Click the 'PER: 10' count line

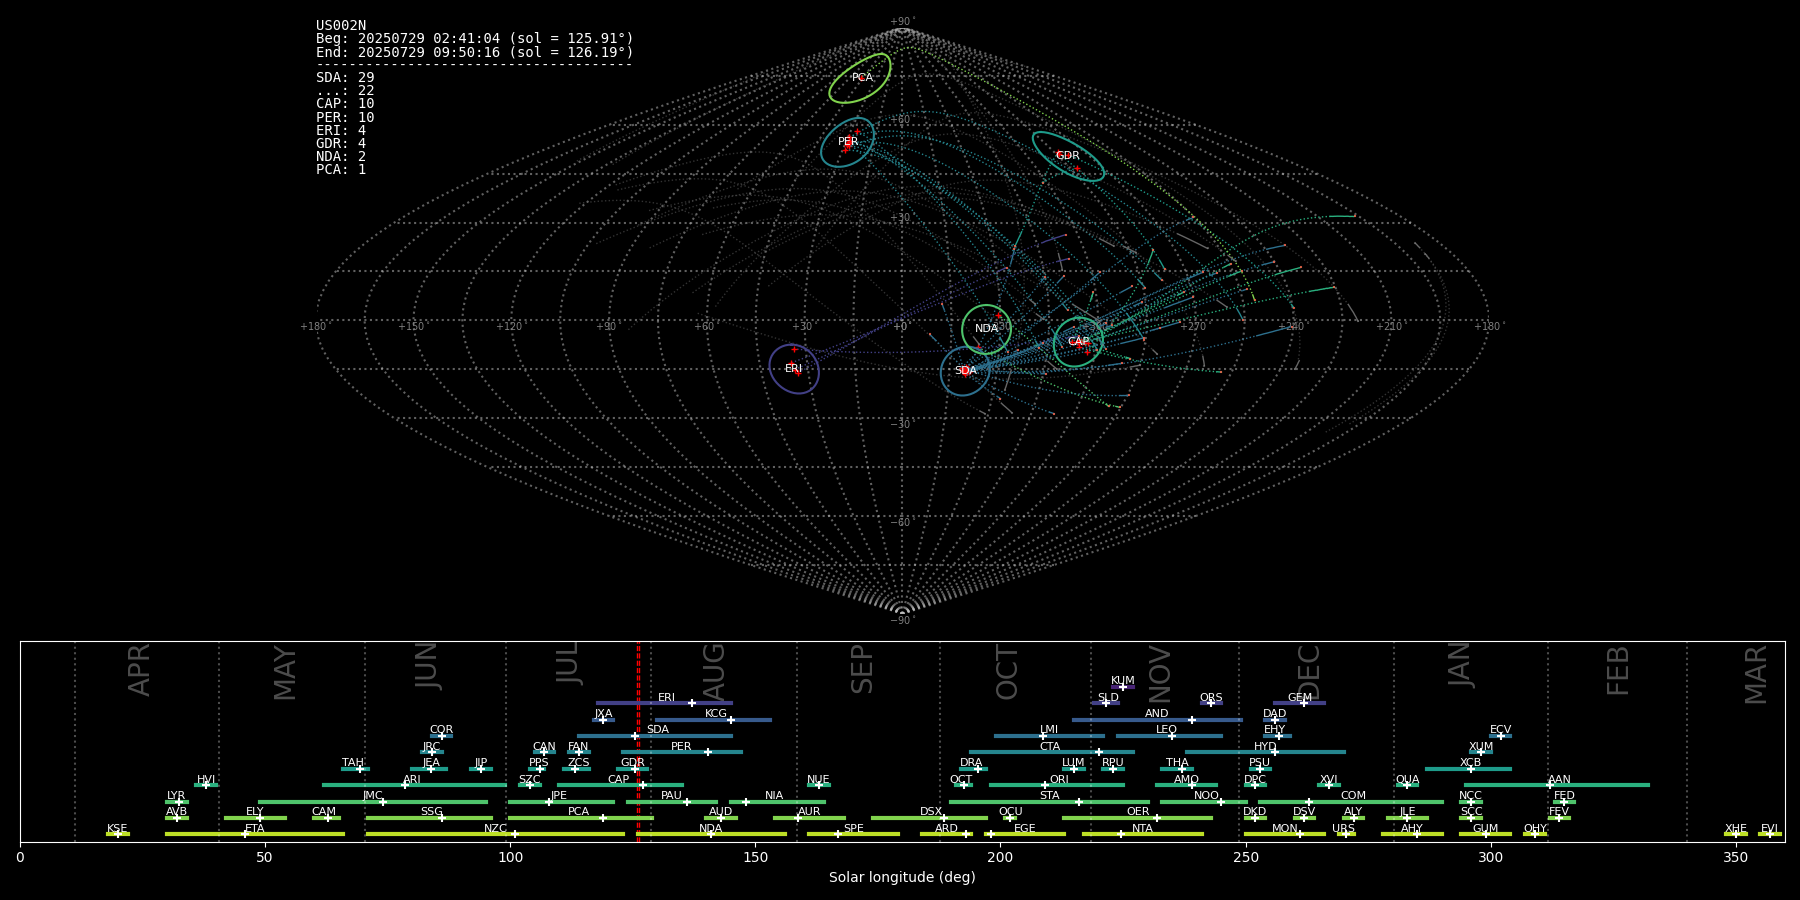click(x=345, y=117)
